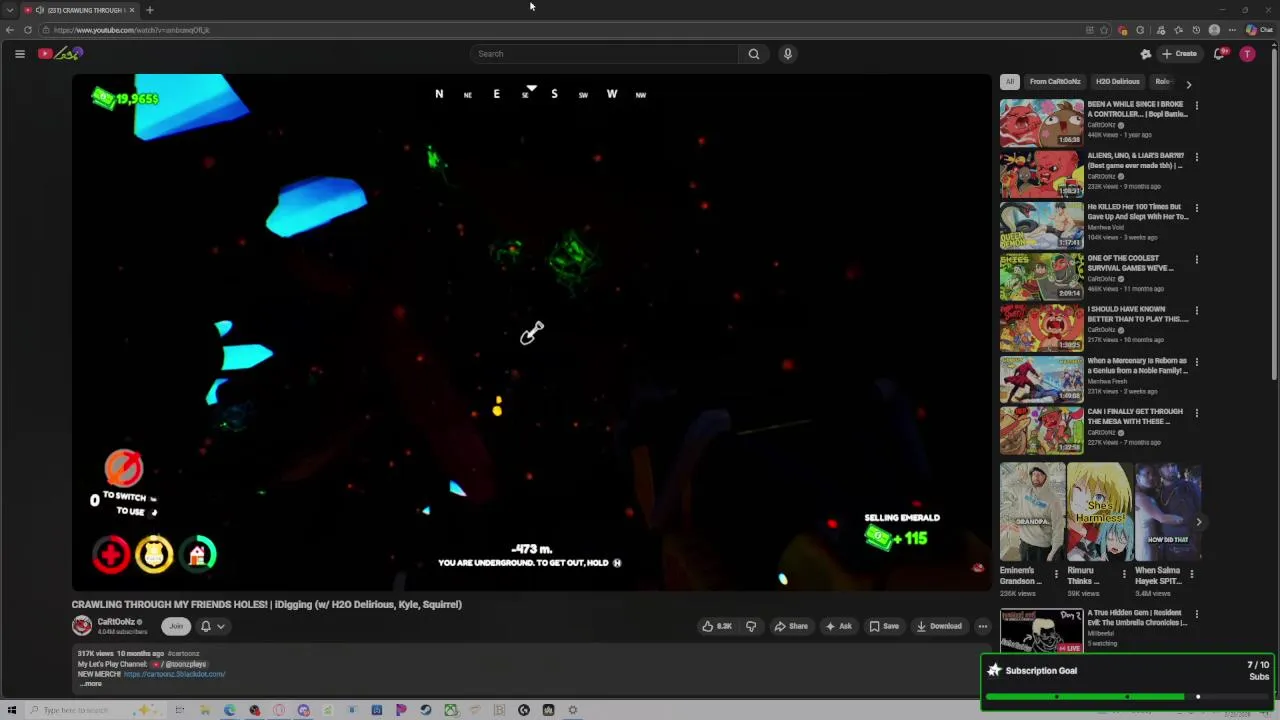Click inside YouTube search field

click(605, 54)
